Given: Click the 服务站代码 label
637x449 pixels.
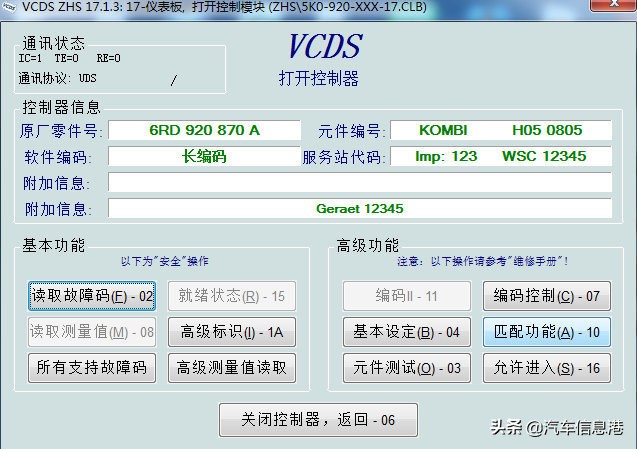Looking at the screenshot, I should coord(344,157).
